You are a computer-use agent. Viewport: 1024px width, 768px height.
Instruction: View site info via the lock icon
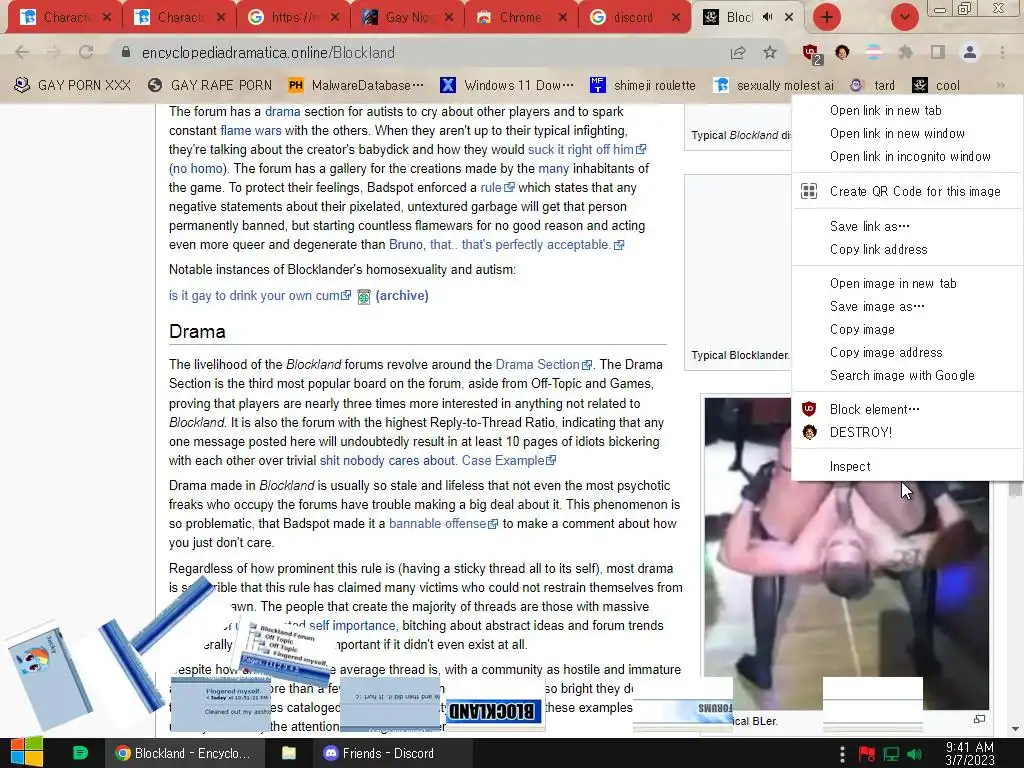click(126, 52)
